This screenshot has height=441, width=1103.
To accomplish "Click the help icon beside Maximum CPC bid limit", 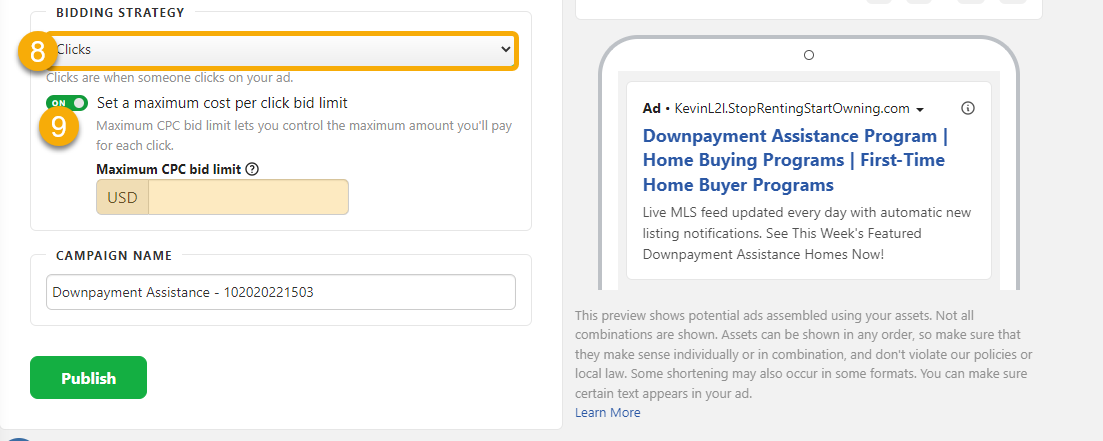I will 252,169.
